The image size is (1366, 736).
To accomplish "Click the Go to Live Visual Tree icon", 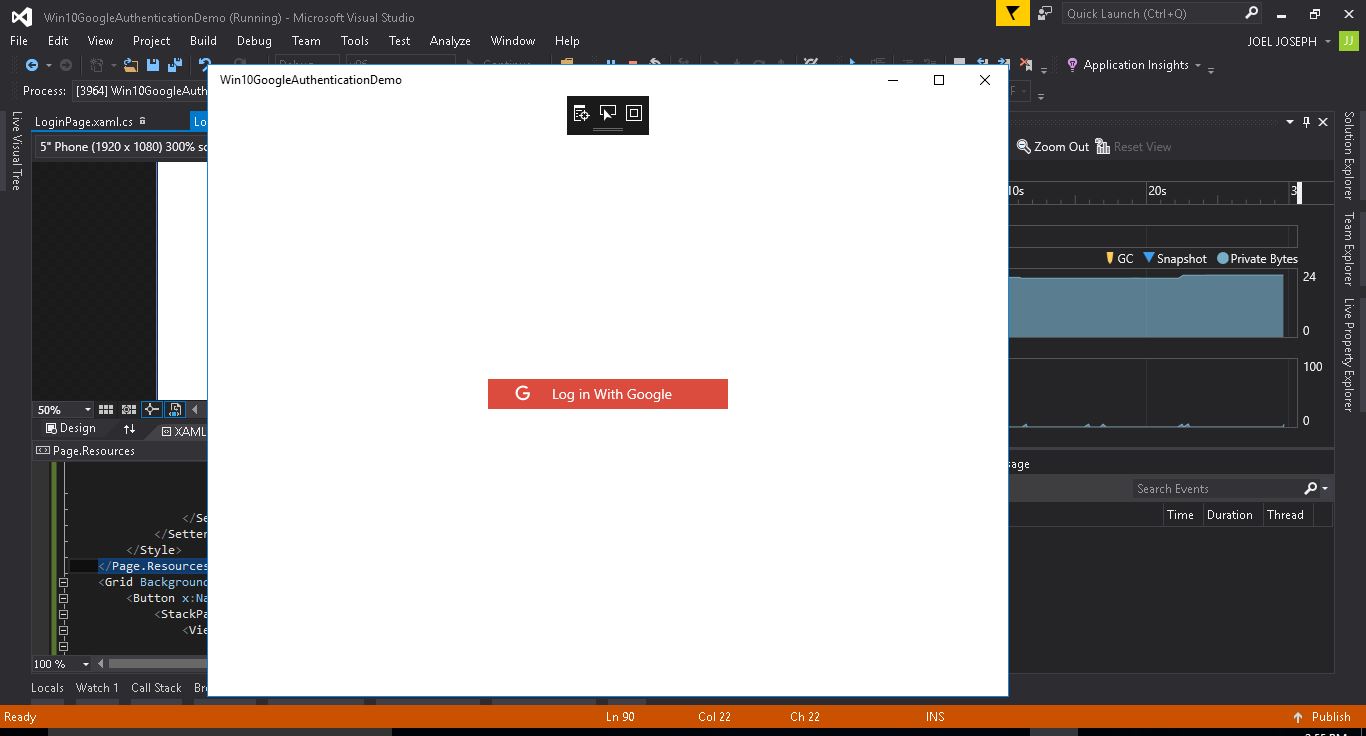I will (x=581, y=114).
